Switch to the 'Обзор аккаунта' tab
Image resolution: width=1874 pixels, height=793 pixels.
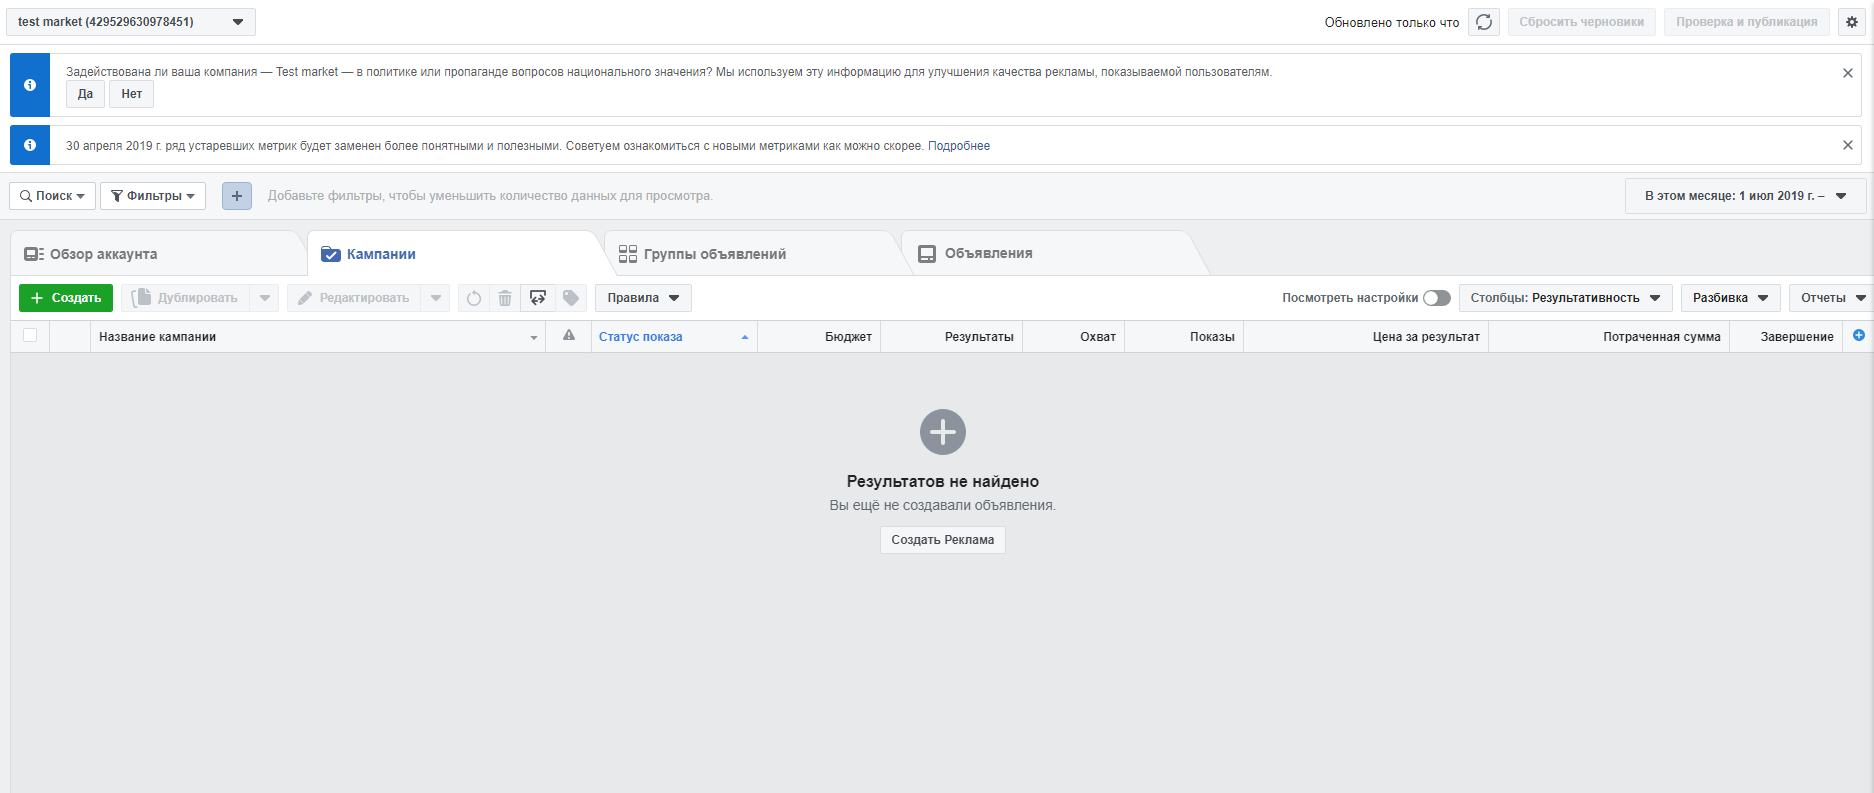pyautogui.click(x=104, y=254)
